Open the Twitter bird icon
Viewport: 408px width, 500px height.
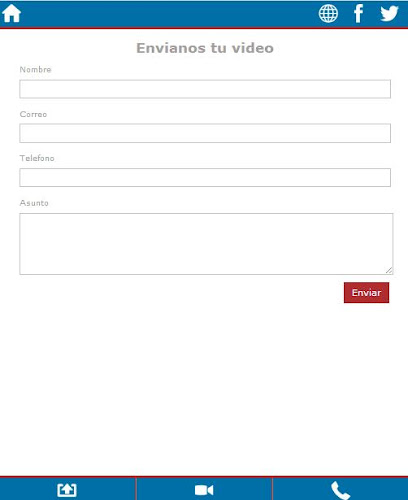tap(389, 14)
